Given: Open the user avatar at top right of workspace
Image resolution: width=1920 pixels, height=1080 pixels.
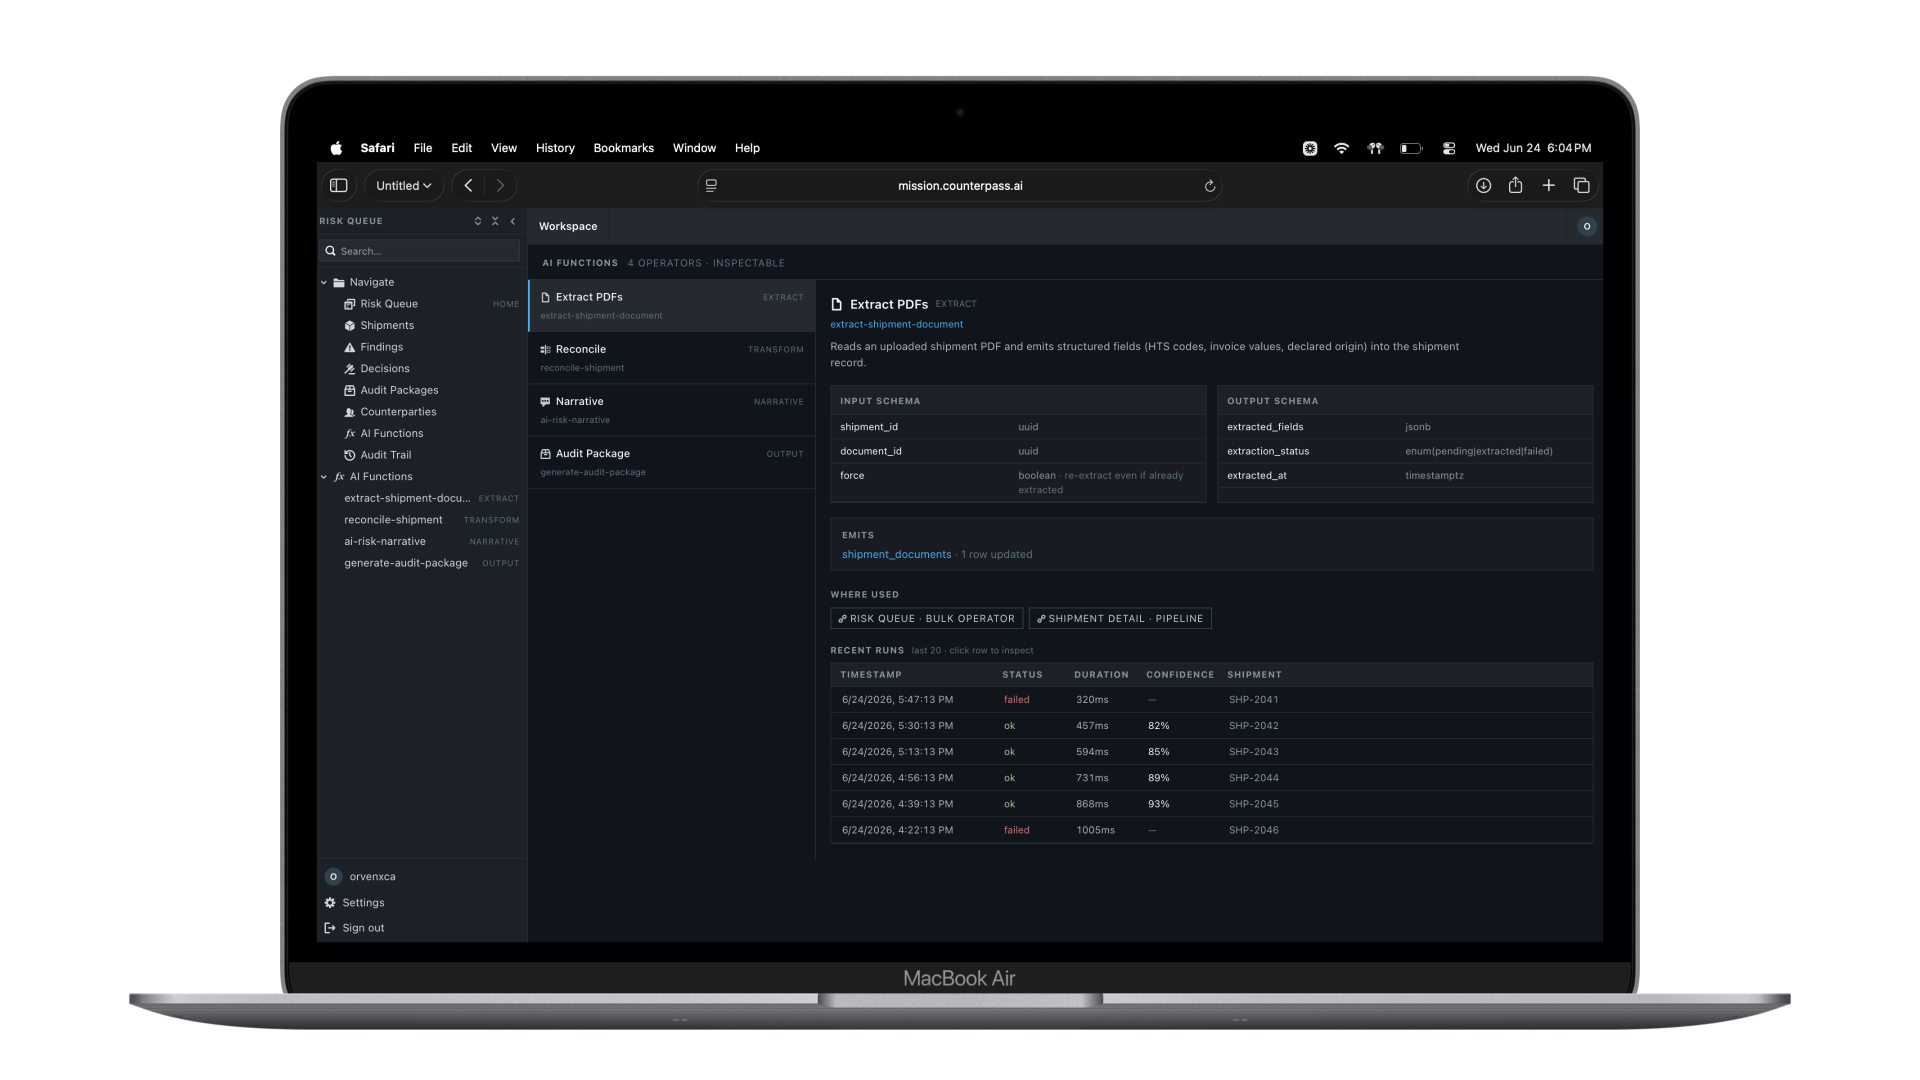Looking at the screenshot, I should pyautogui.click(x=1586, y=226).
